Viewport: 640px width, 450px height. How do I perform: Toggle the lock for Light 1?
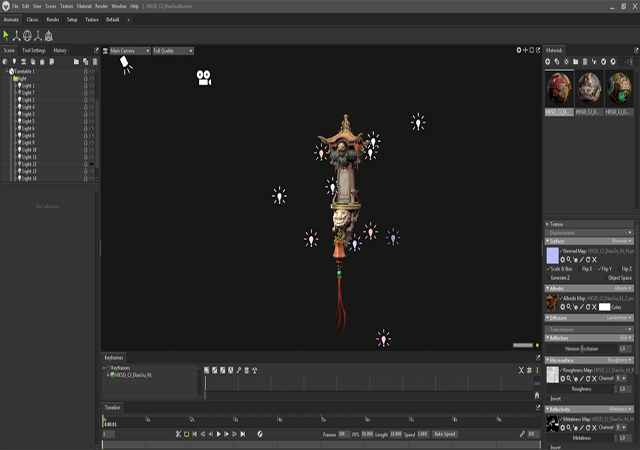point(85,86)
